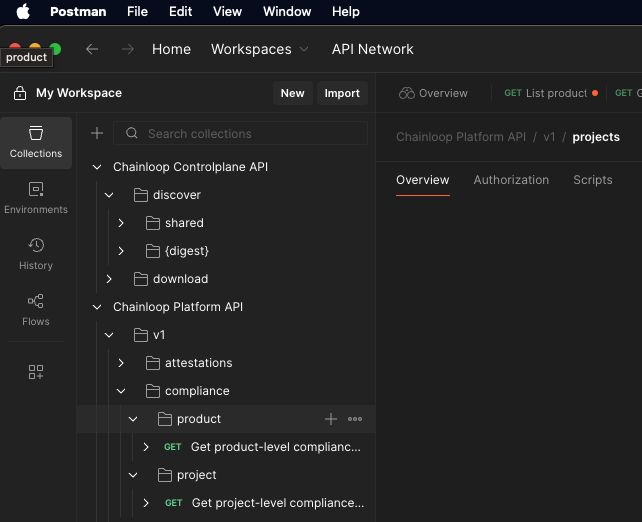Select the Authorization tab
642x522 pixels.
(x=511, y=180)
